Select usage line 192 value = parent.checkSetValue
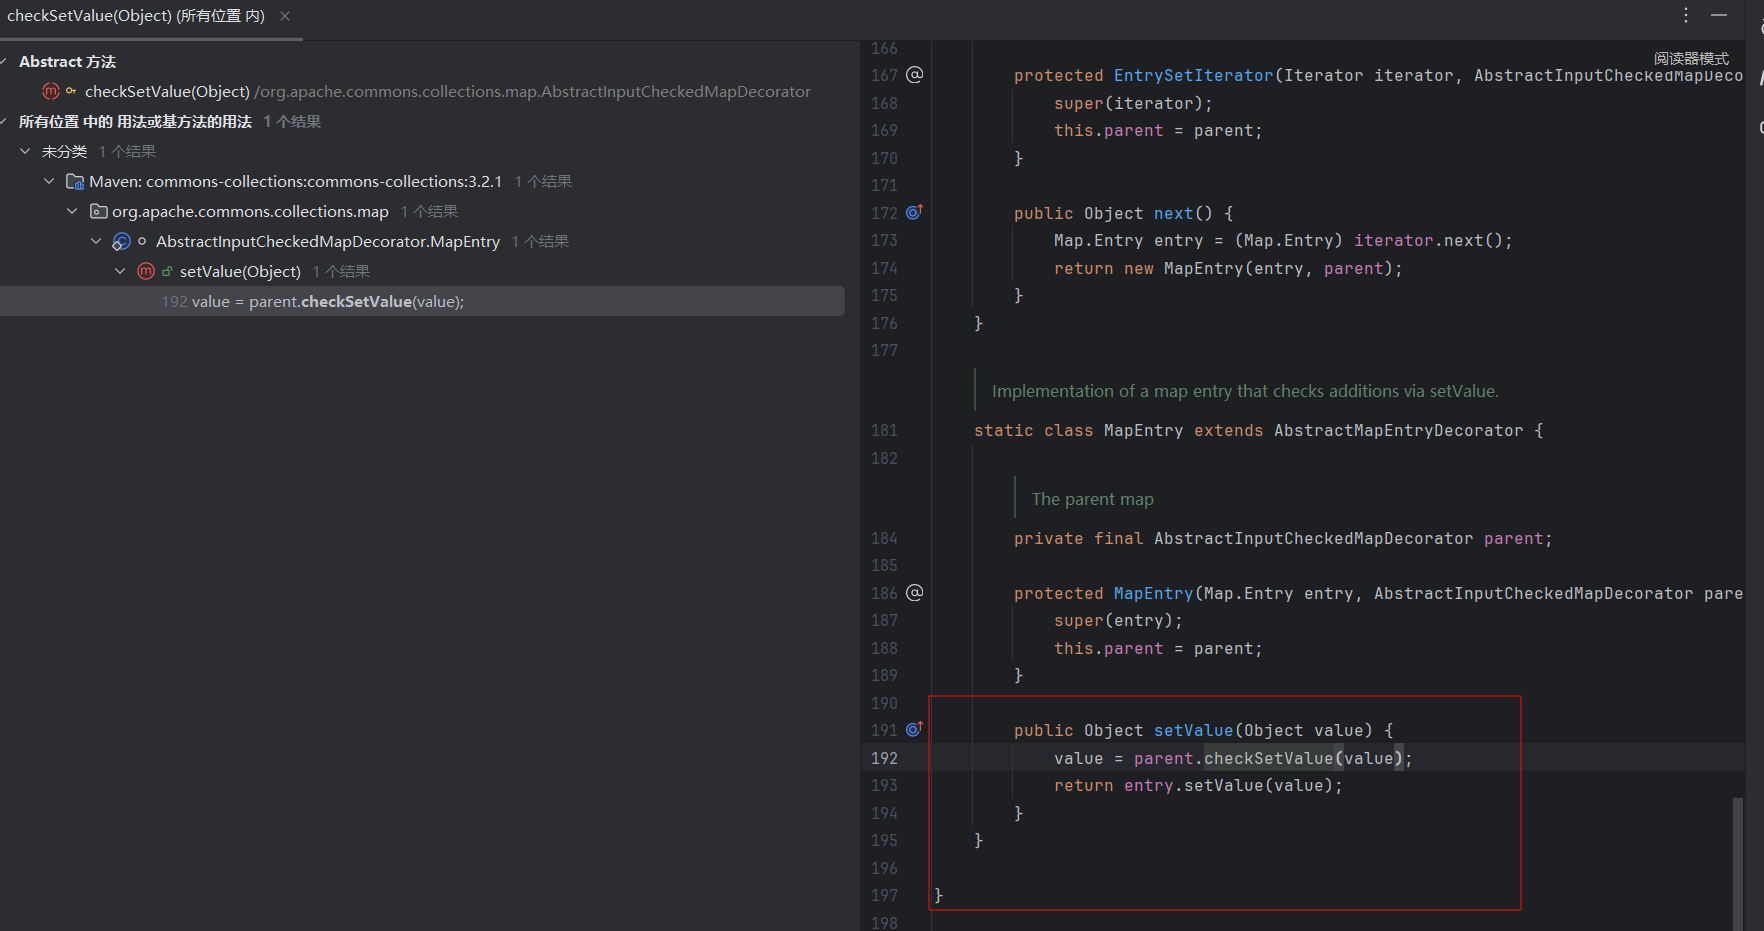 pos(312,302)
